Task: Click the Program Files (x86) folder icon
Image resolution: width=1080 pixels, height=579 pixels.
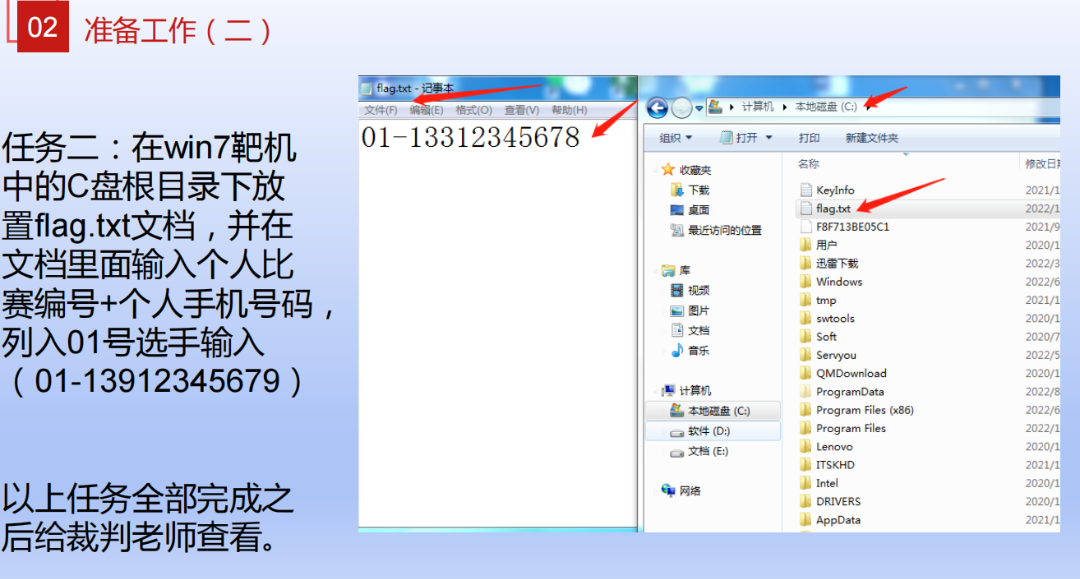Action: [806, 410]
